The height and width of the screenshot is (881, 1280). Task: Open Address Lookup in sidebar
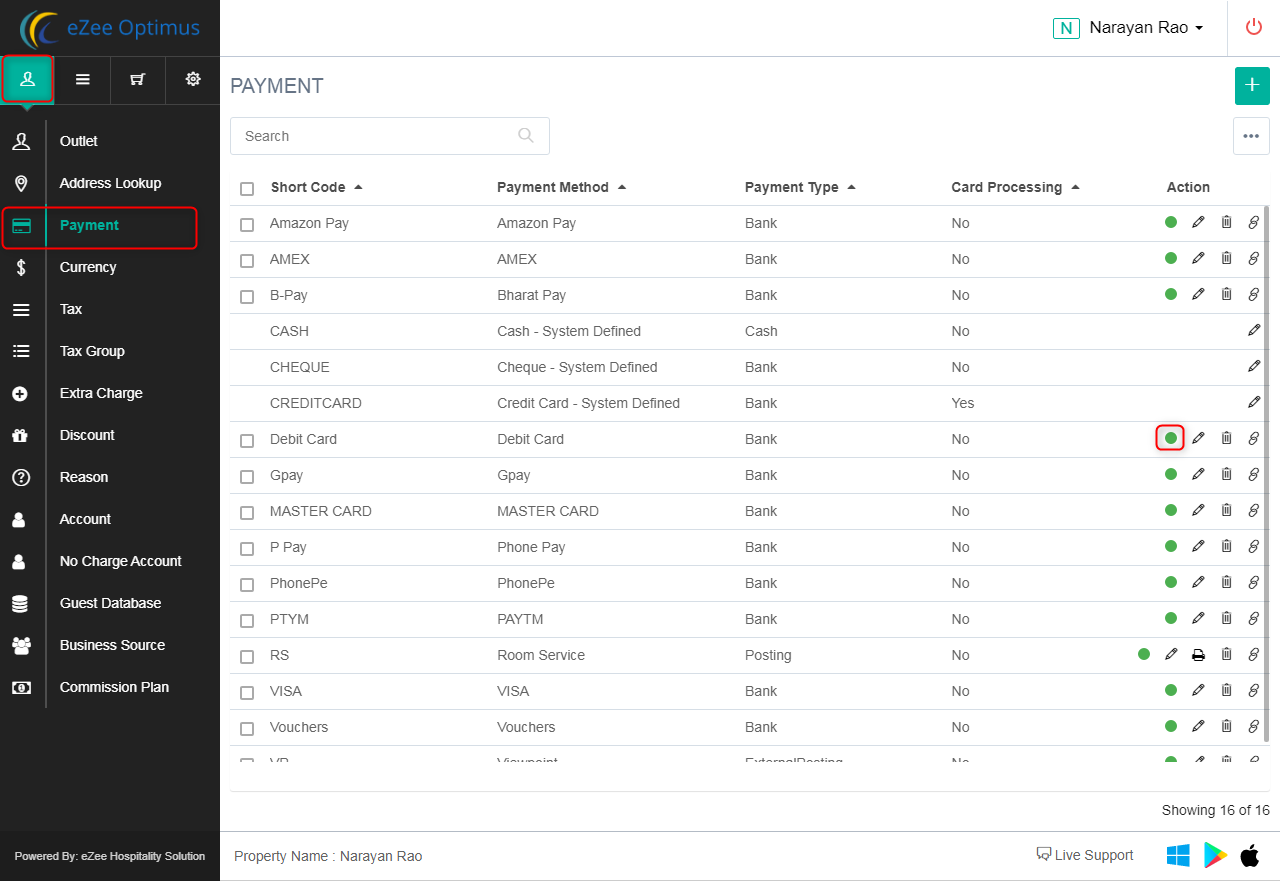tap(110, 183)
